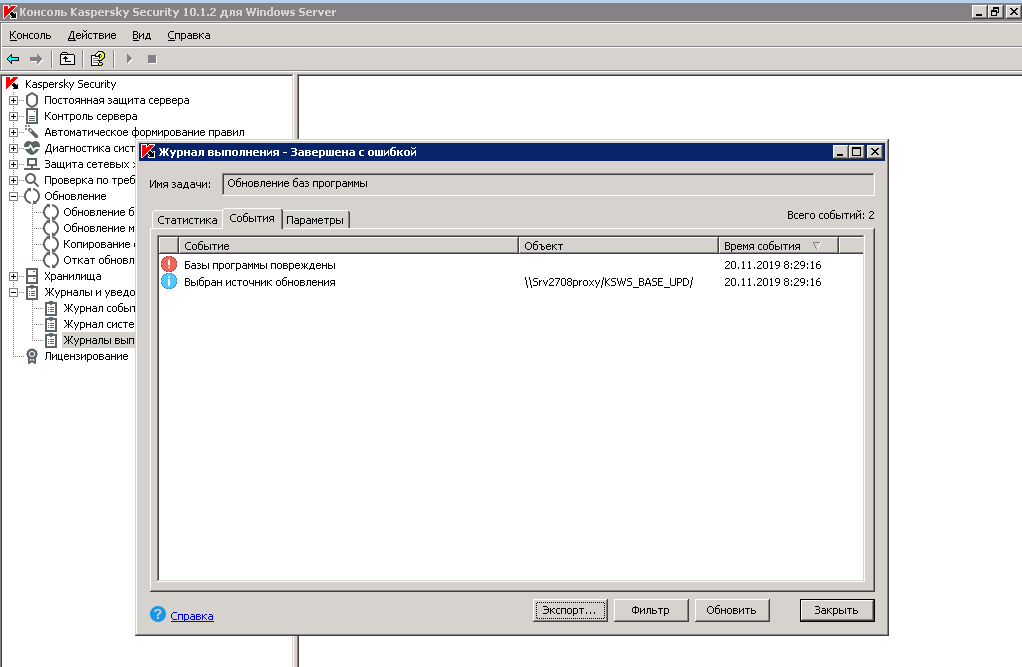Sort by the Событие column header
This screenshot has width=1022, height=667.
pos(348,246)
